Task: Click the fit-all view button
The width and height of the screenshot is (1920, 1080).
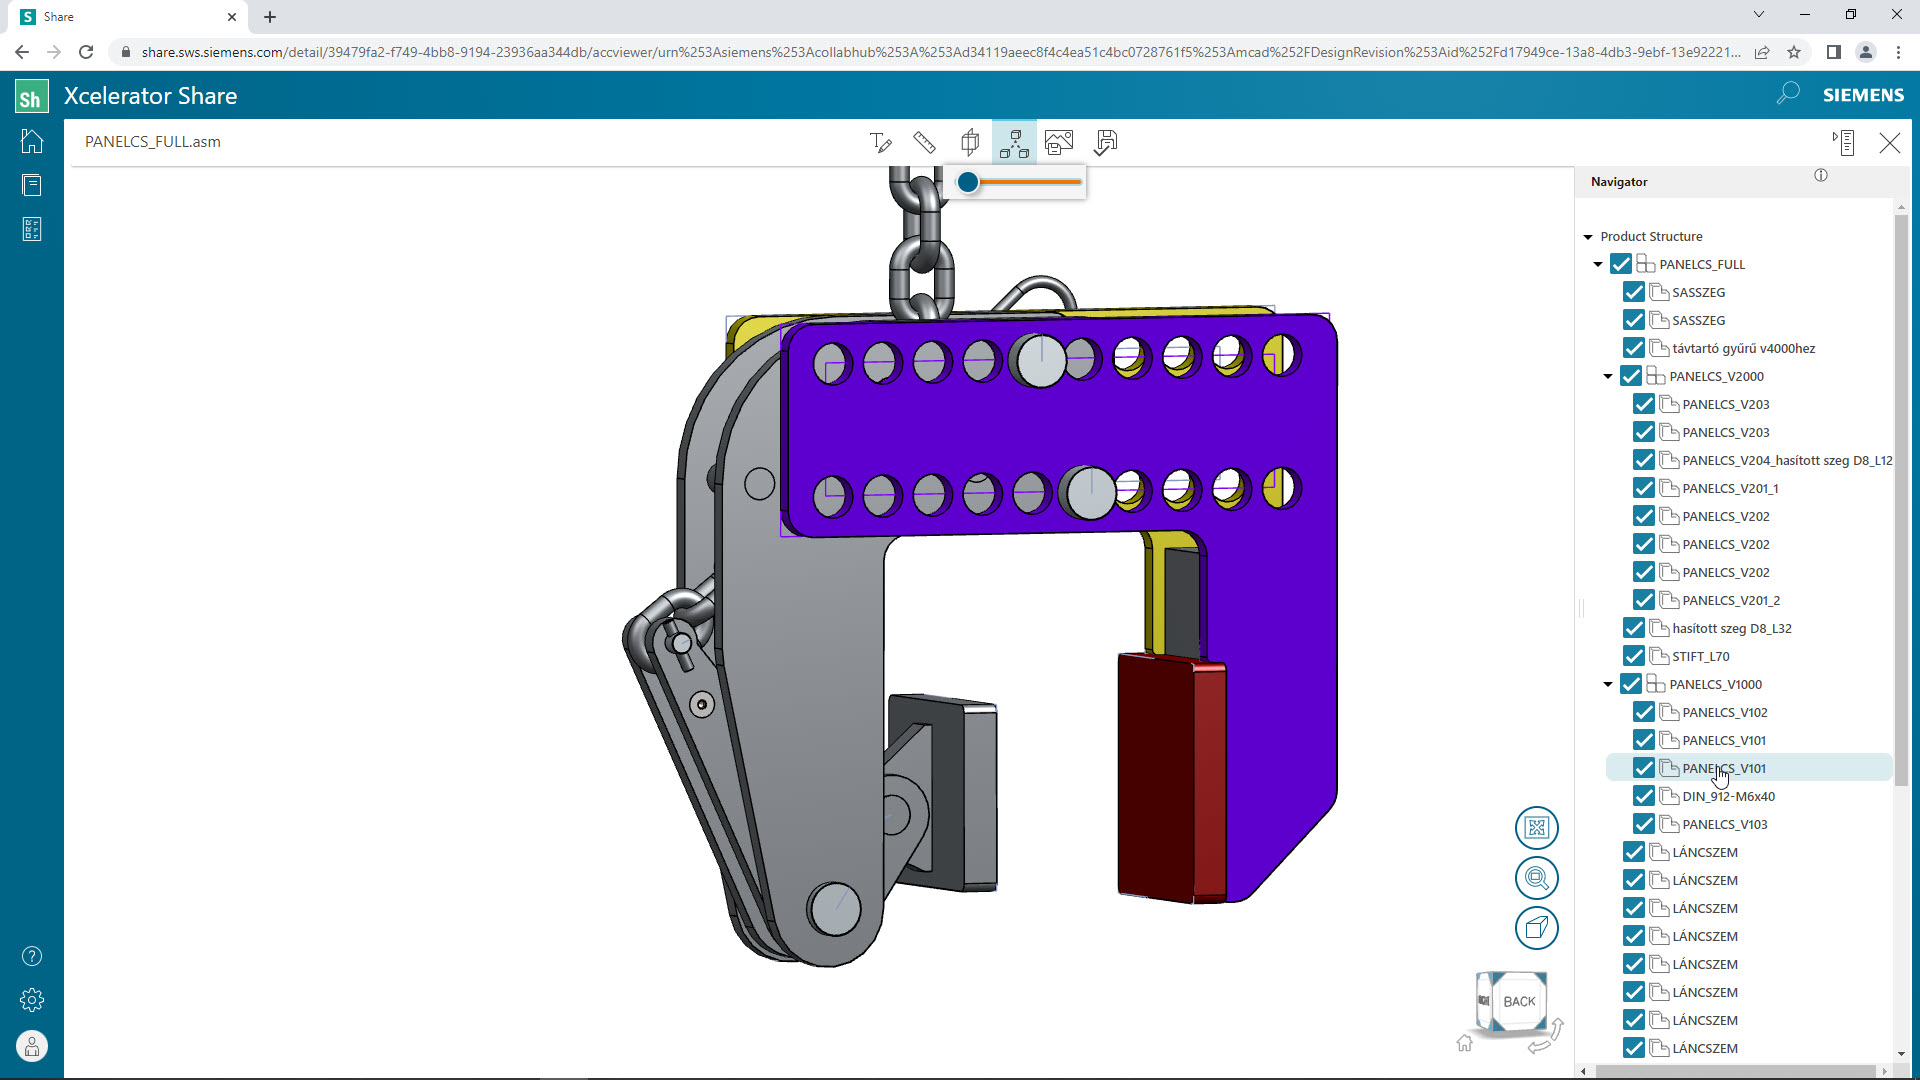Action: [1537, 828]
